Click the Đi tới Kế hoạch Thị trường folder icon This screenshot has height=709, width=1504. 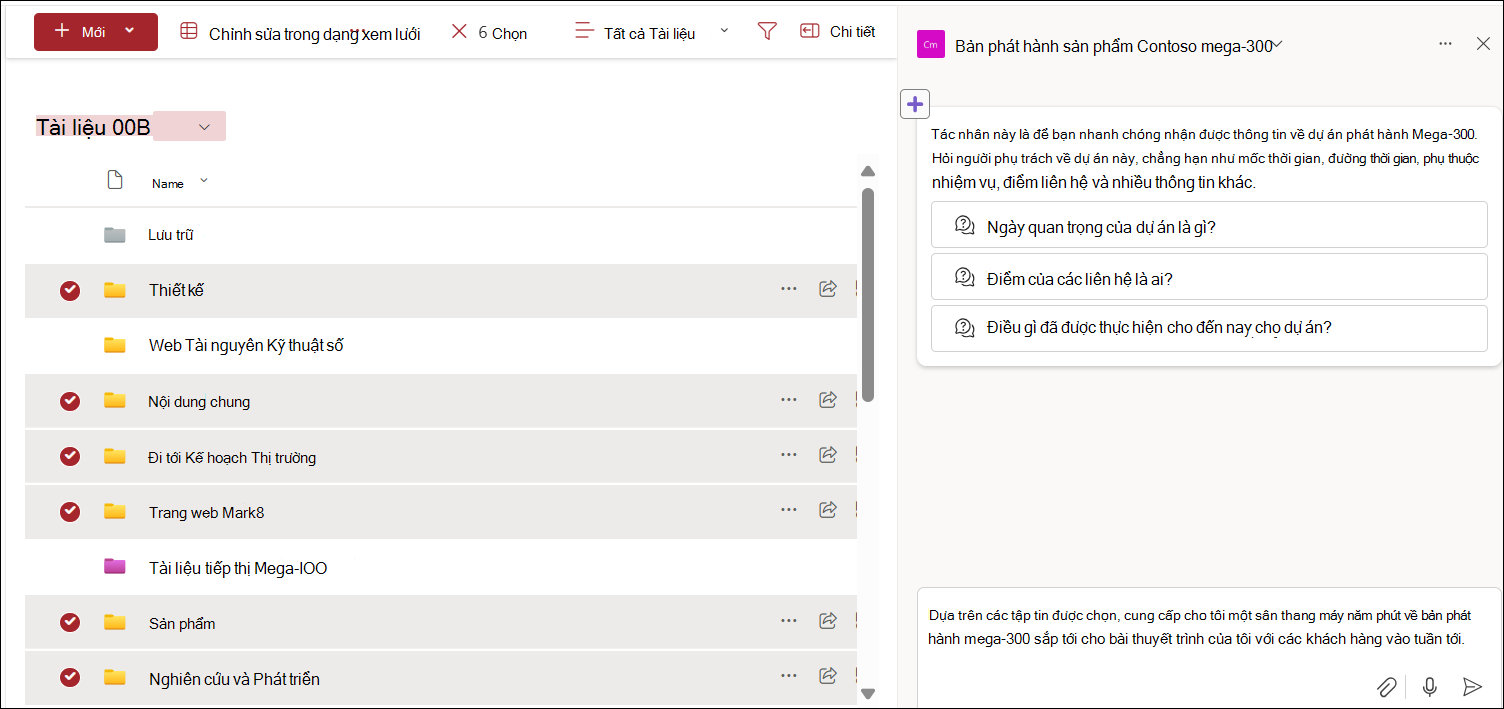(x=115, y=456)
